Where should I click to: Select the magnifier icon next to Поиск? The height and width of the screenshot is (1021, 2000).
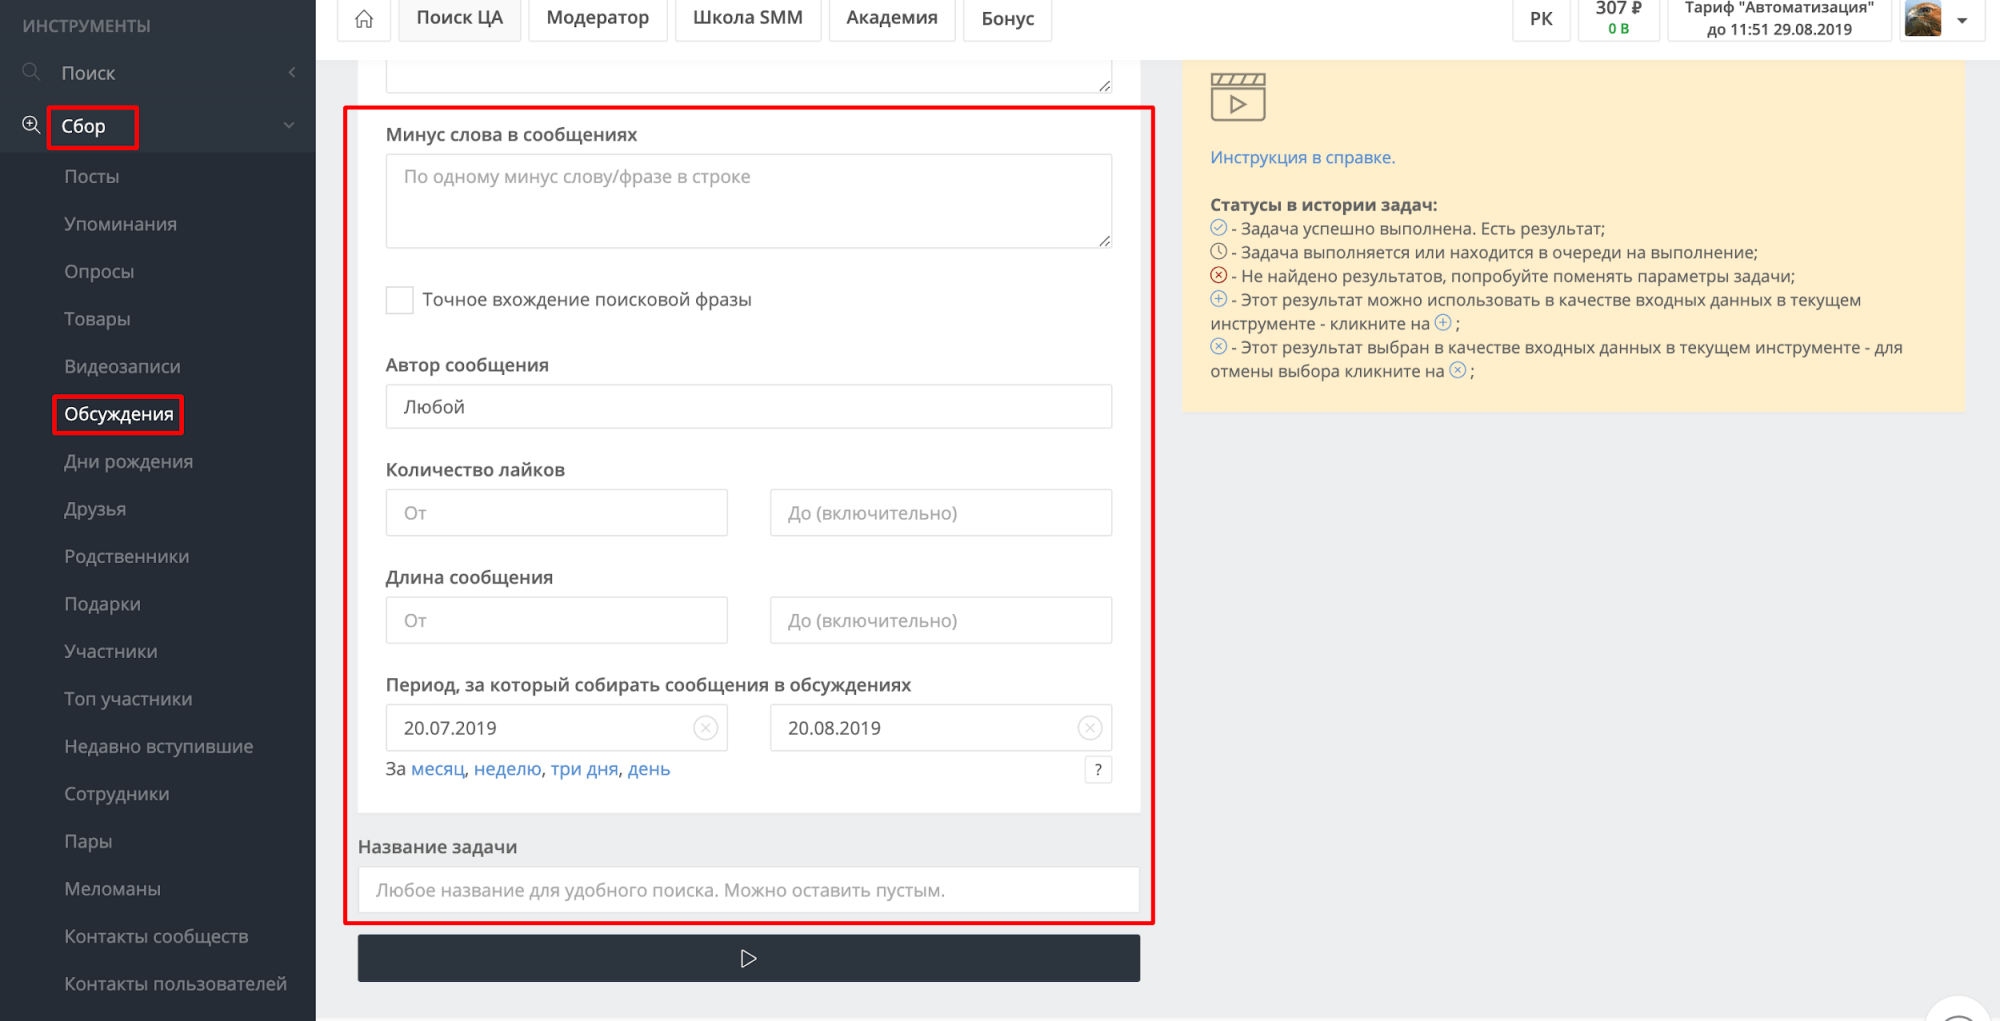coord(30,72)
